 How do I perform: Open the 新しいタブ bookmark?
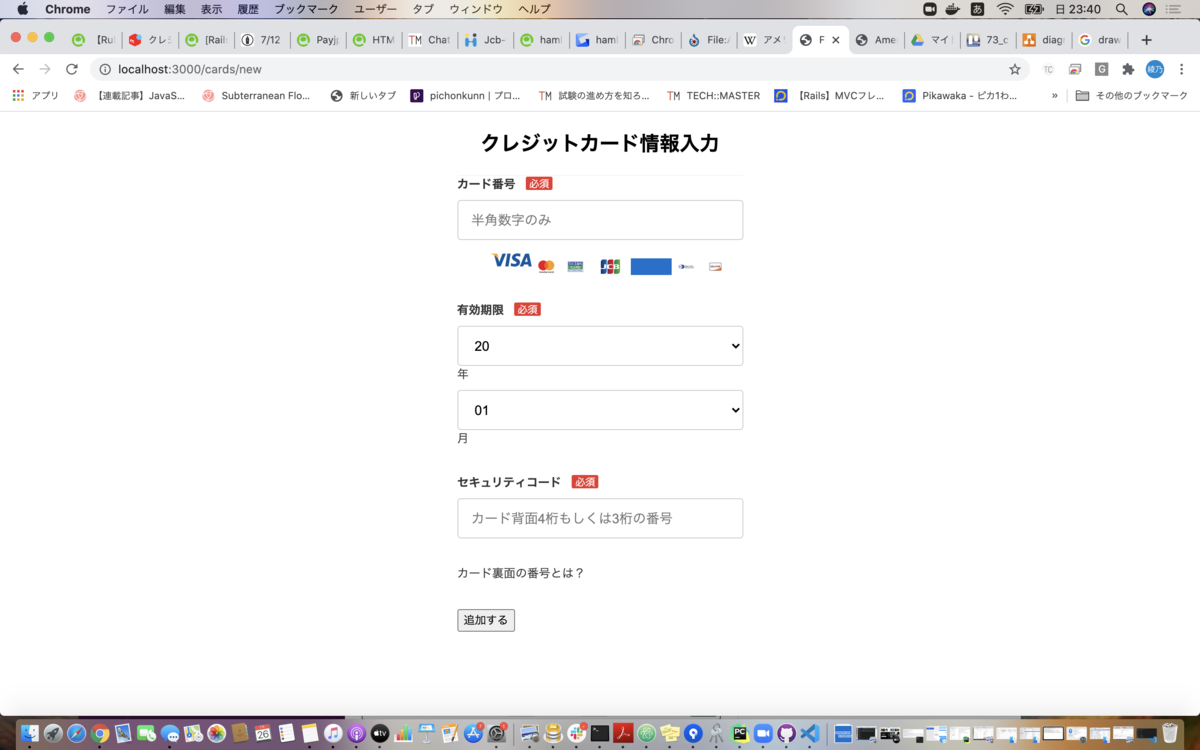pyautogui.click(x=363, y=96)
